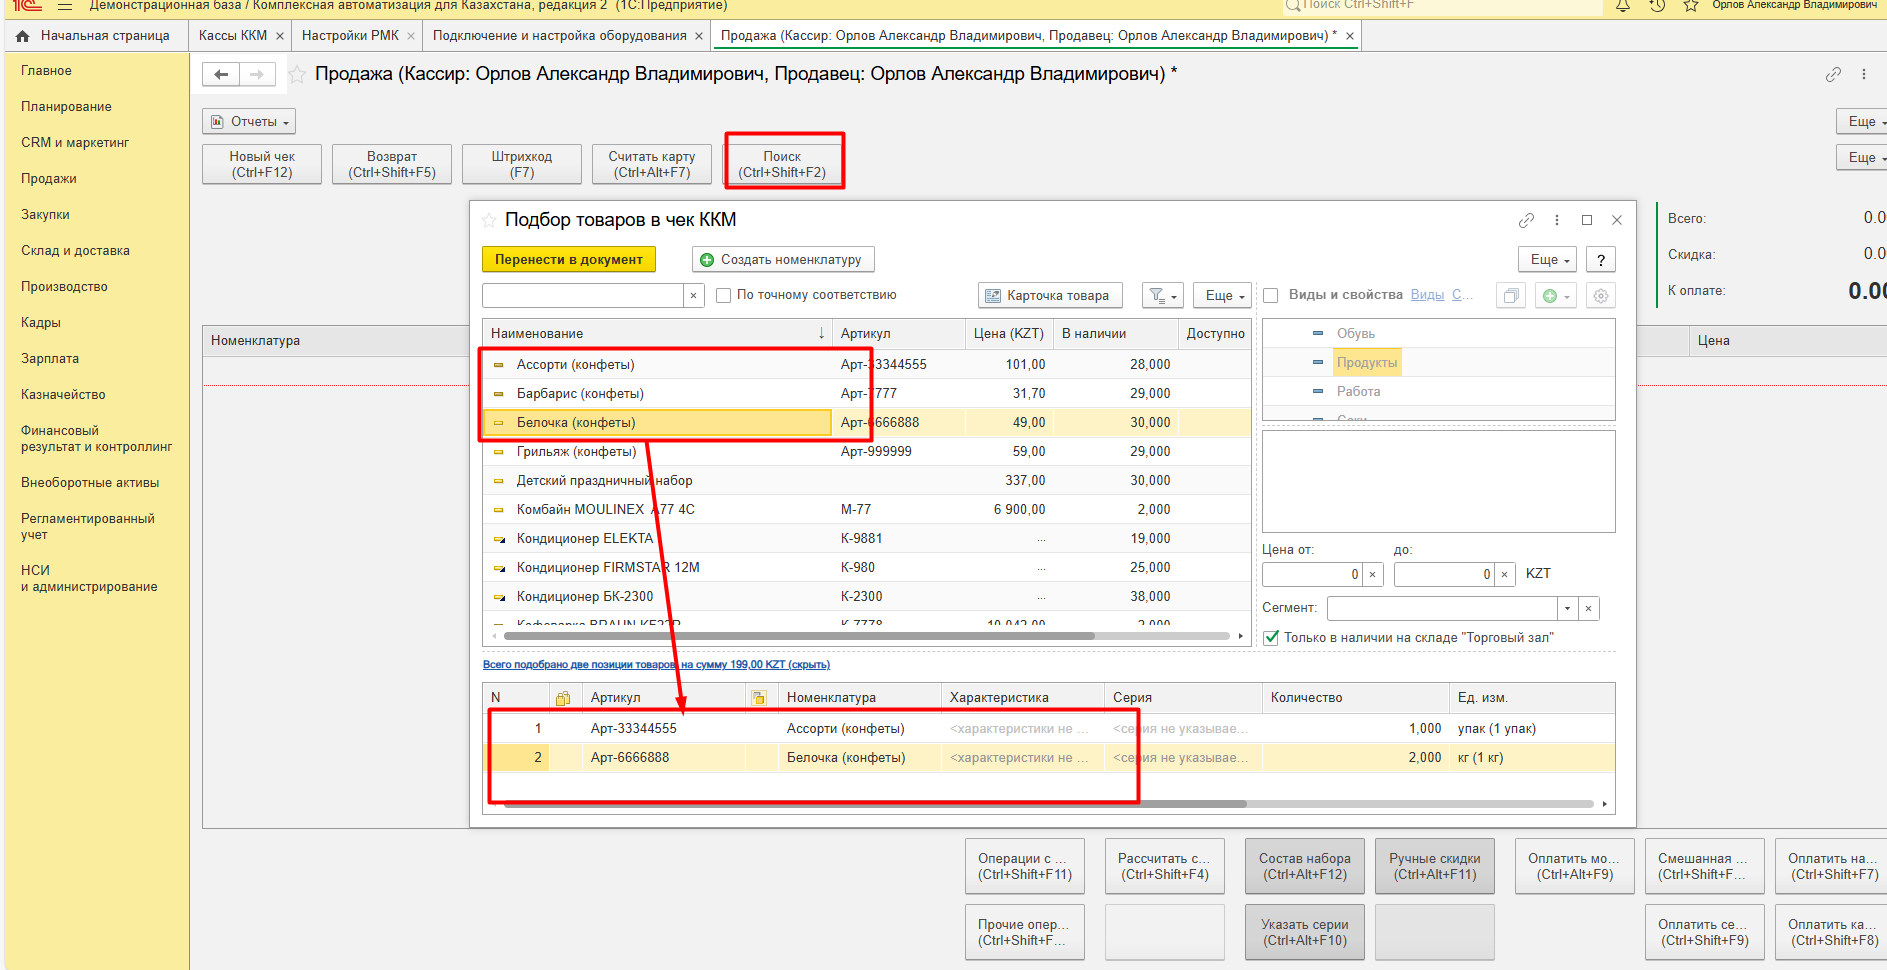Enable По точному соответствию checkbox

tap(724, 296)
